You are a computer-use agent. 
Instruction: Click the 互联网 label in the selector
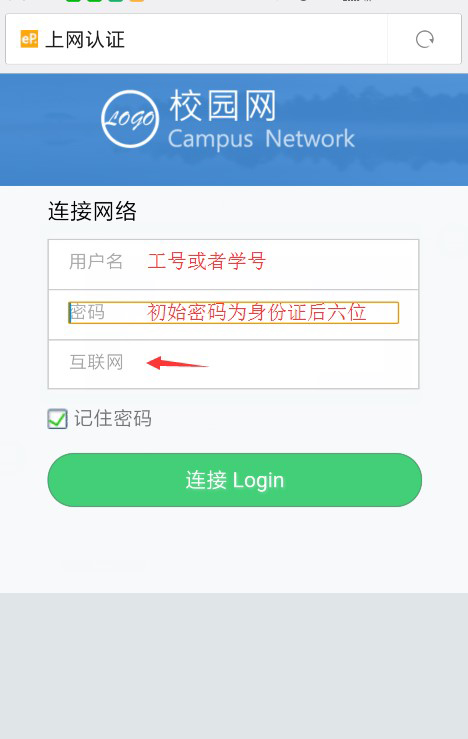pos(97,362)
